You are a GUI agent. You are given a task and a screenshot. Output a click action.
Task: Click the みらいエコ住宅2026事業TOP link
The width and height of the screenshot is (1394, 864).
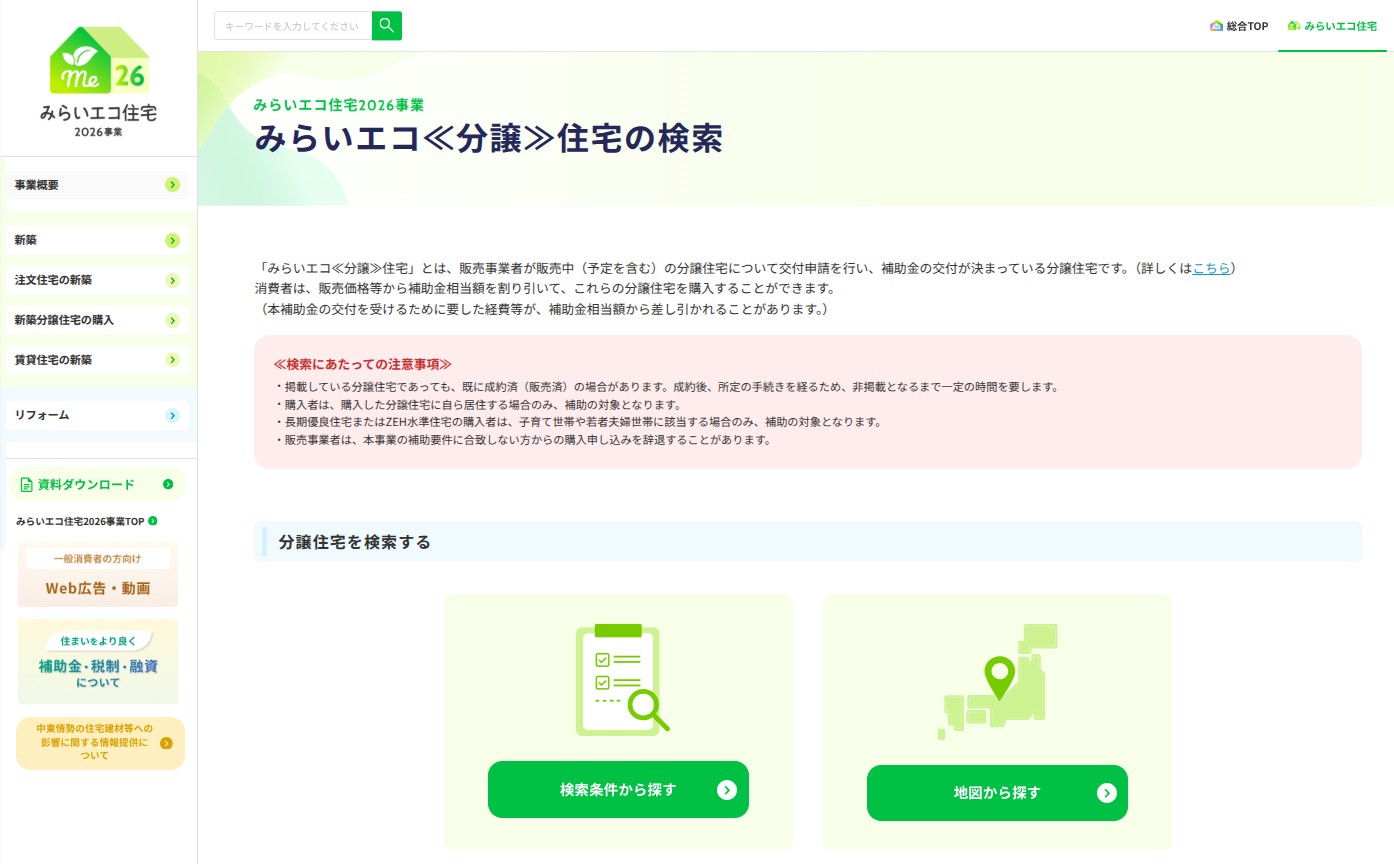pyautogui.click(x=87, y=521)
